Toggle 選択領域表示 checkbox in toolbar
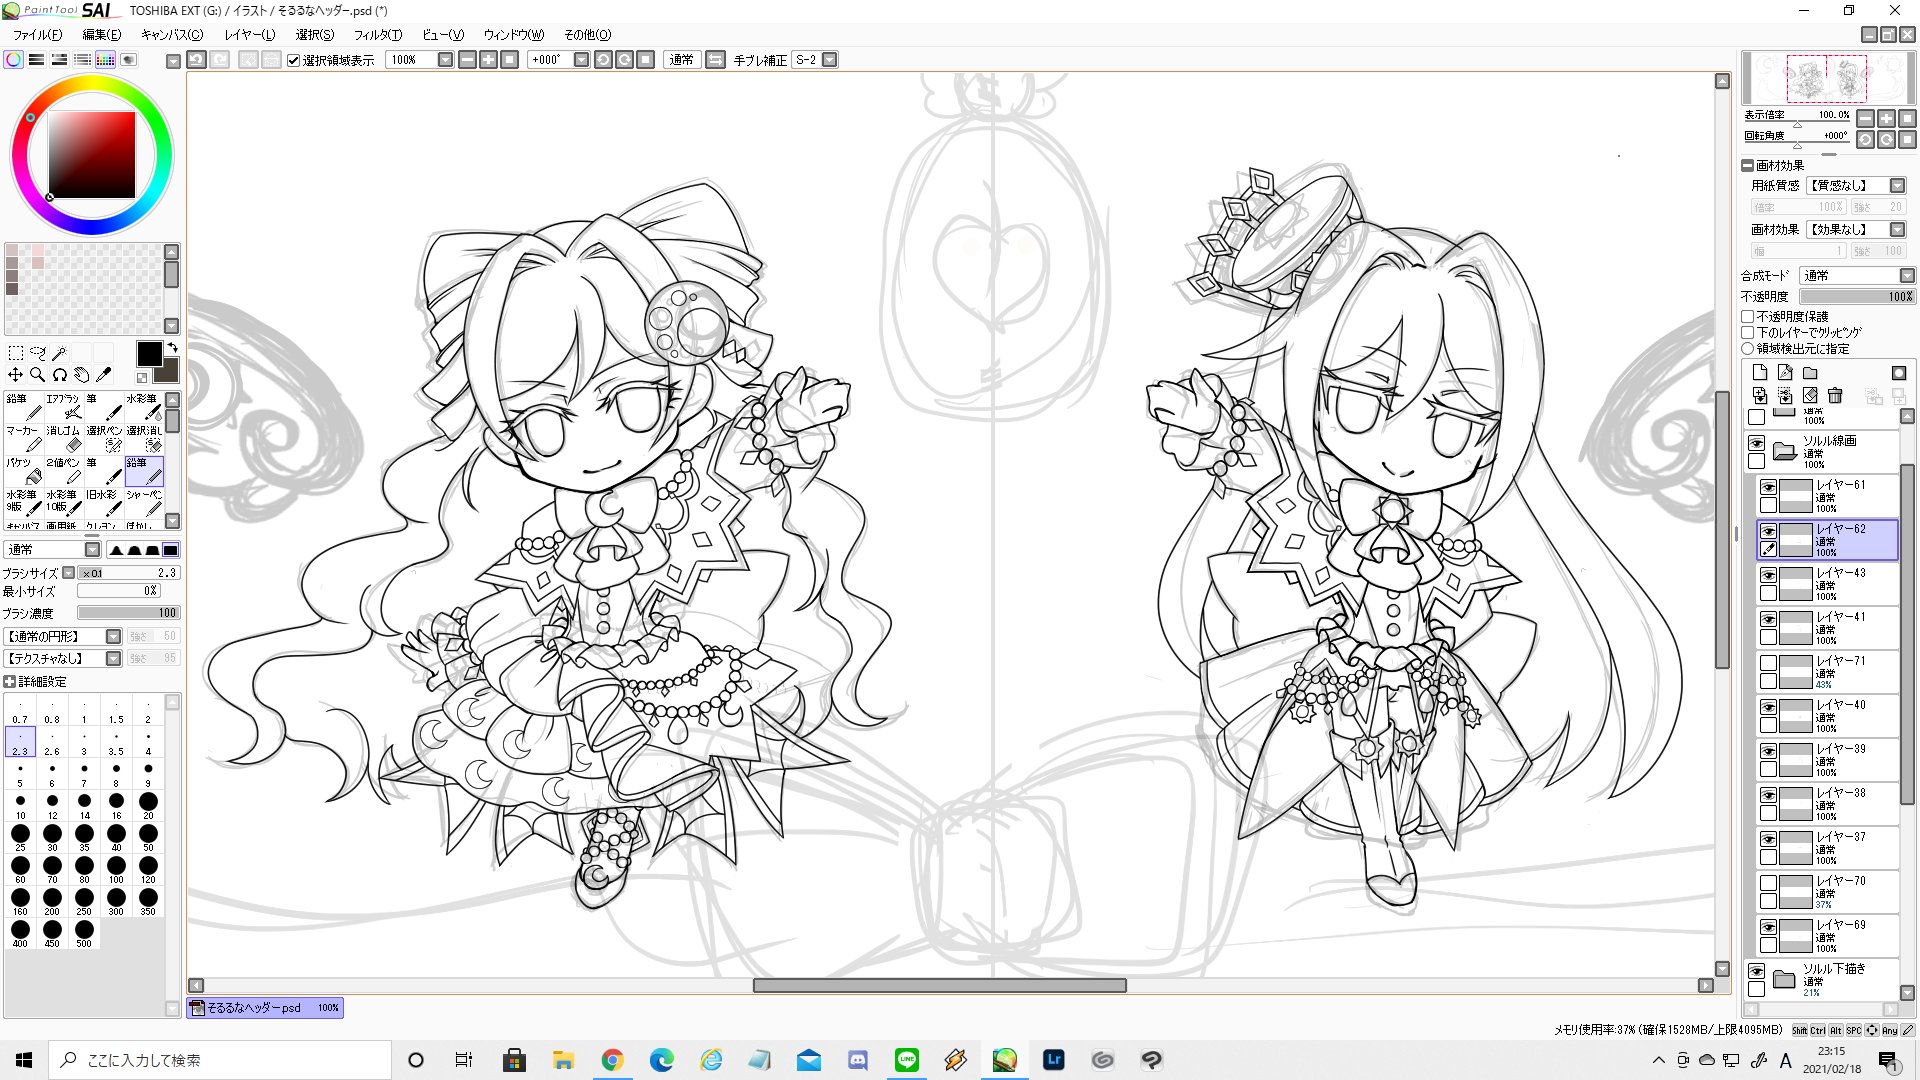This screenshot has width=1920, height=1080. point(293,60)
